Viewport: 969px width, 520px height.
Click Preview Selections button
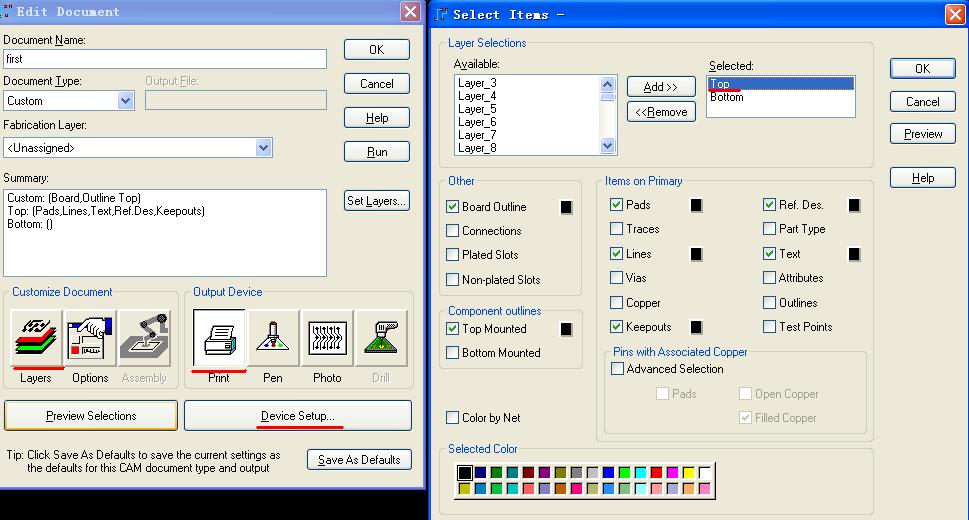click(x=91, y=416)
